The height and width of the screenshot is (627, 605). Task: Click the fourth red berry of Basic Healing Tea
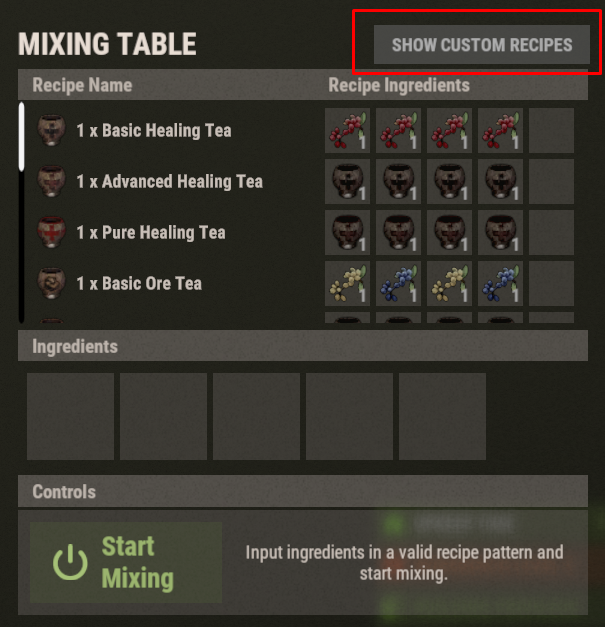point(500,130)
